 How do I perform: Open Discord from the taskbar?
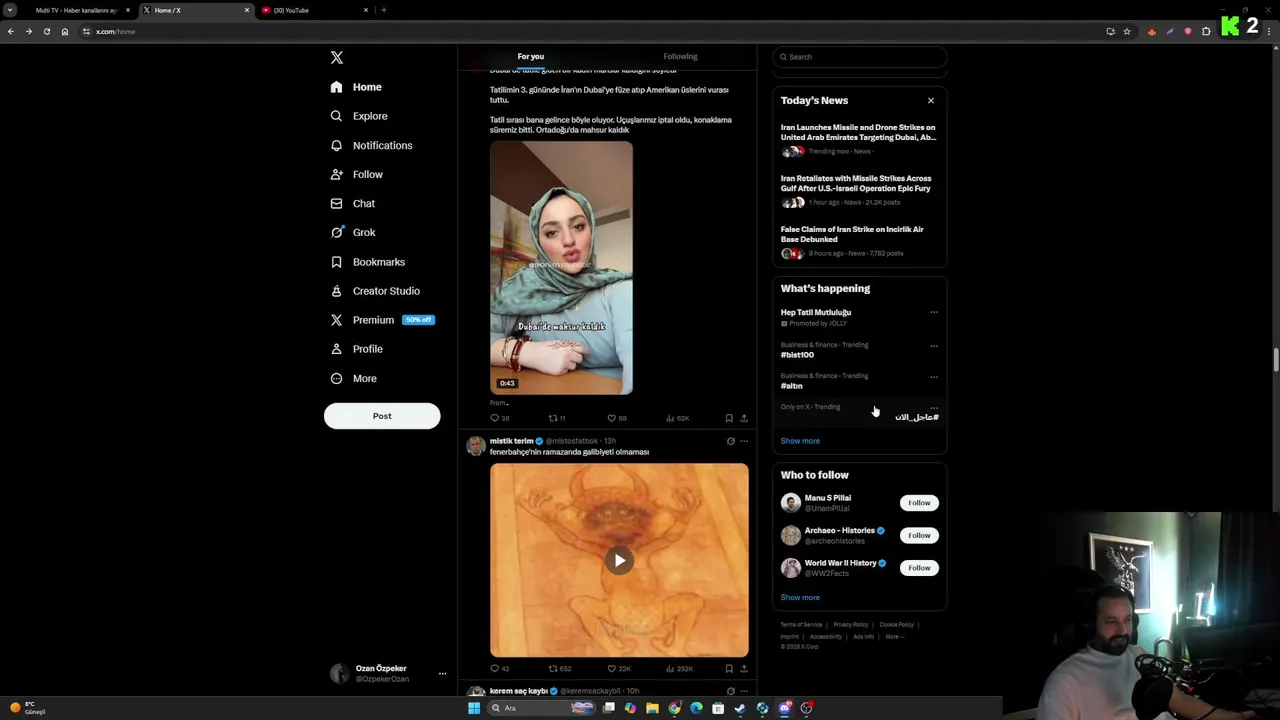coord(785,708)
